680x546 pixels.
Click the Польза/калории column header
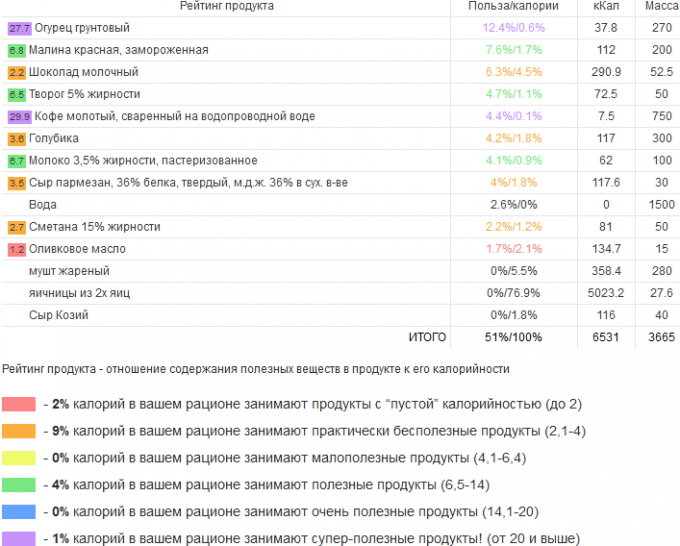pyautogui.click(x=514, y=7)
